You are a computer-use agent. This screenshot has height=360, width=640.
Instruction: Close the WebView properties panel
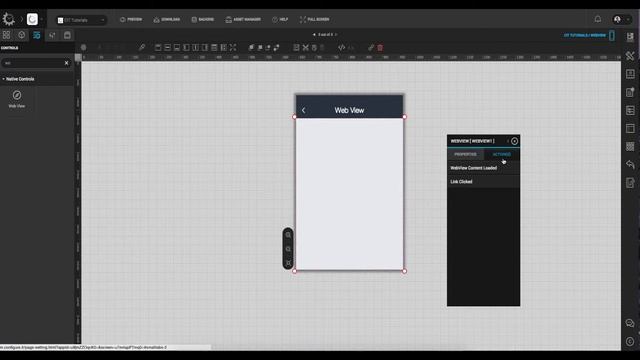coord(514,141)
